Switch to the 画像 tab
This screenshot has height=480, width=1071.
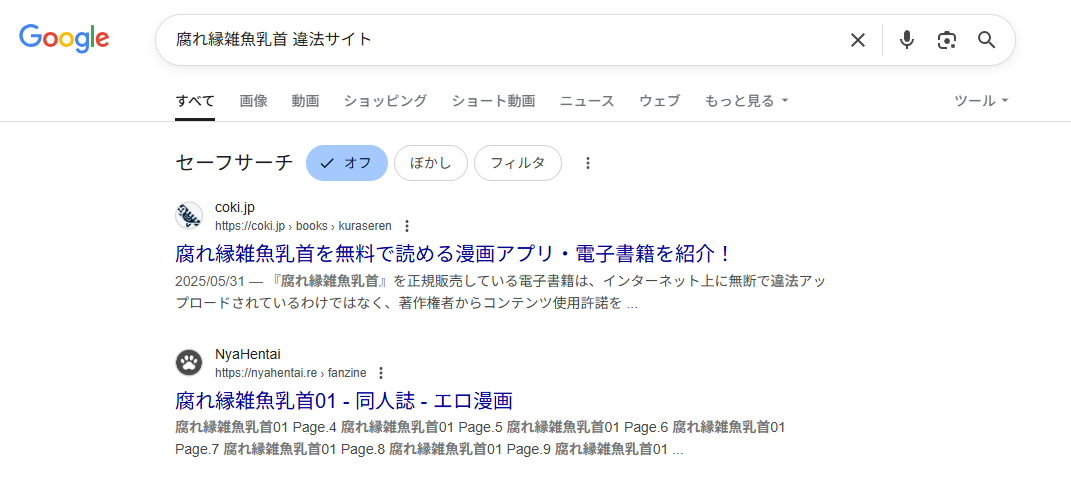(253, 101)
